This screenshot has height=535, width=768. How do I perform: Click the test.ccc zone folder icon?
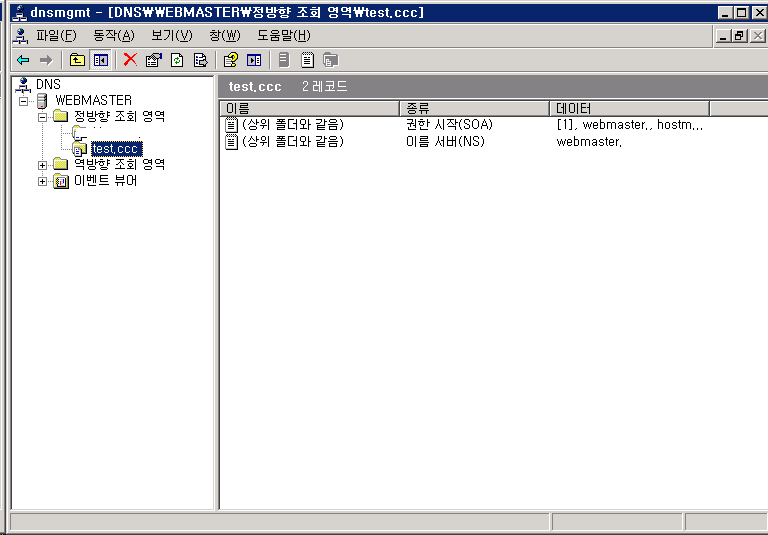pos(79,148)
